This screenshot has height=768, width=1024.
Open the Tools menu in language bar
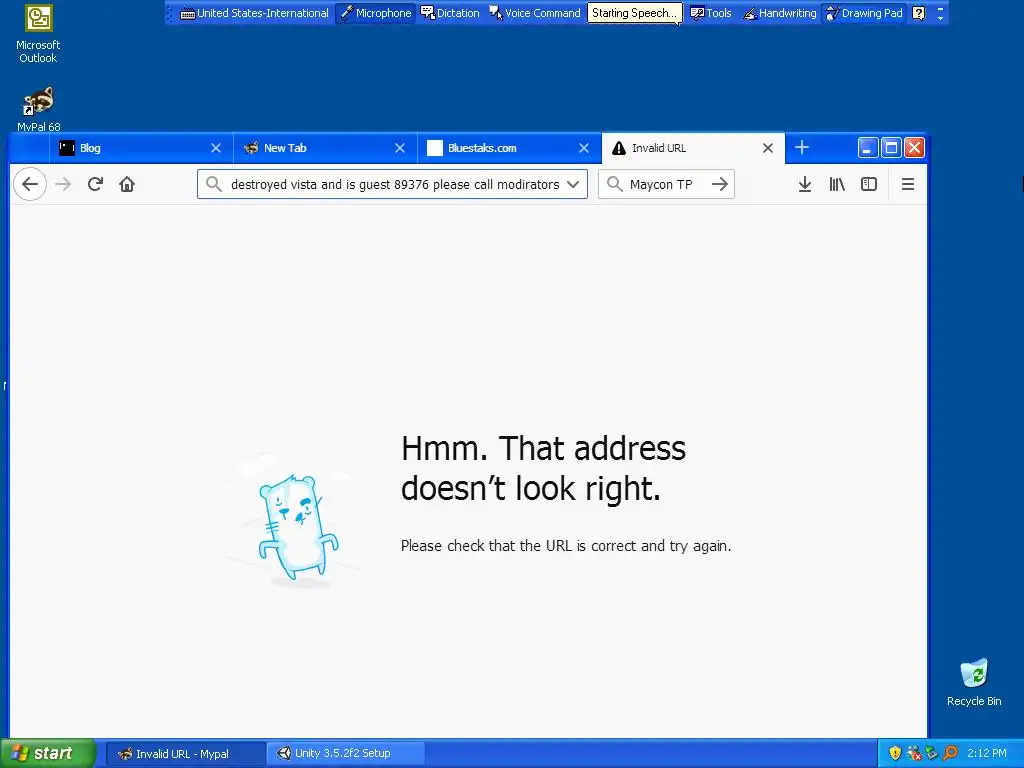pos(711,13)
